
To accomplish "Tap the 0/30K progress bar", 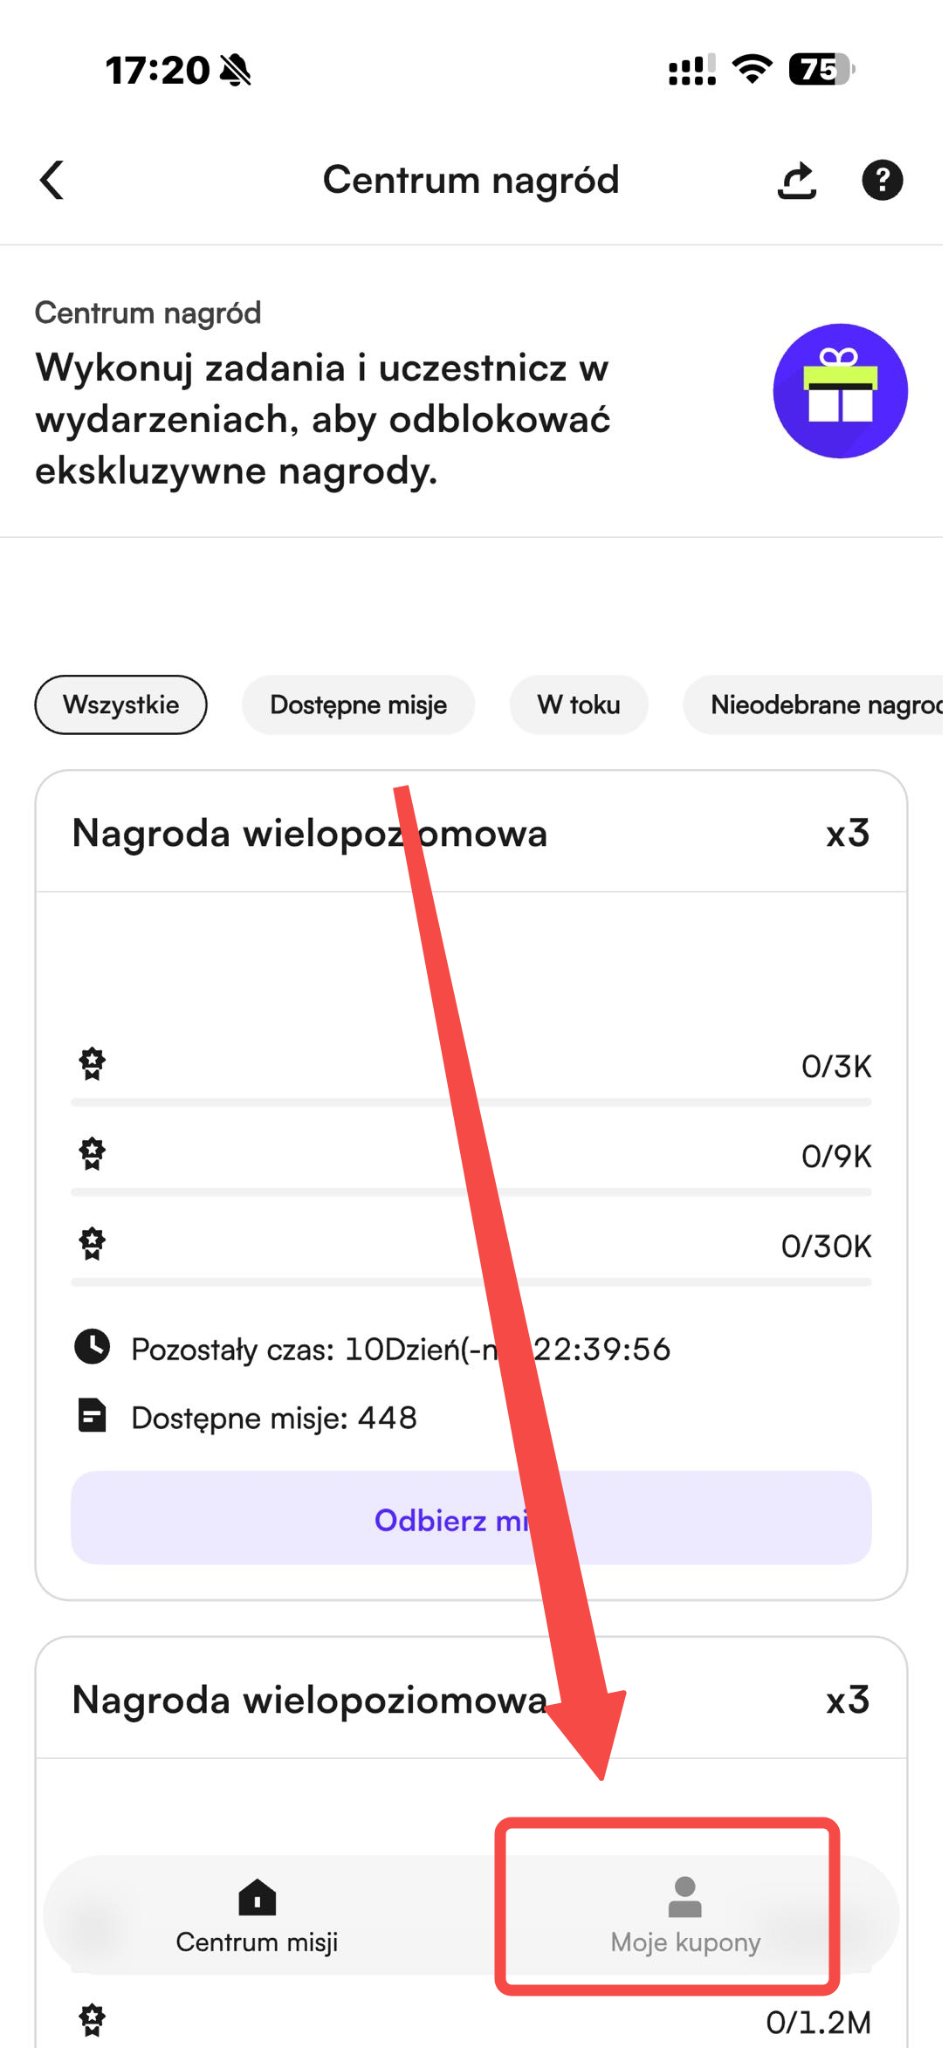I will pos(471,1282).
